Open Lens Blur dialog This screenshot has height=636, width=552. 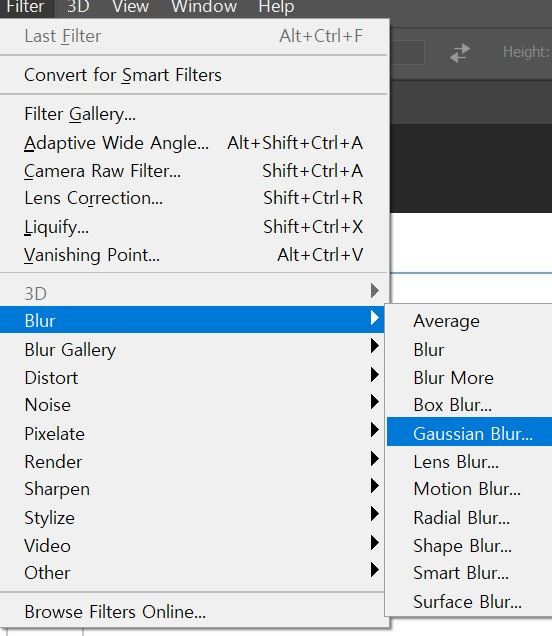pos(469,462)
